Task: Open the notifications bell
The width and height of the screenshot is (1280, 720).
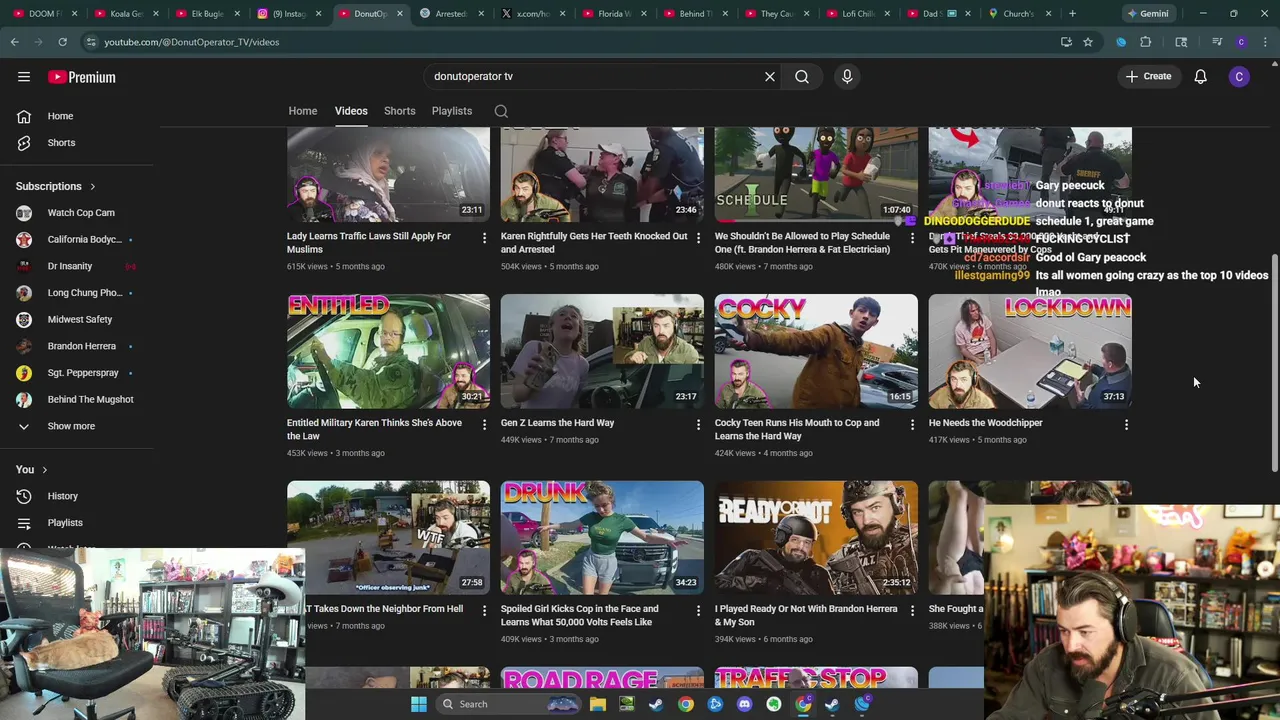Action: [x=1200, y=76]
